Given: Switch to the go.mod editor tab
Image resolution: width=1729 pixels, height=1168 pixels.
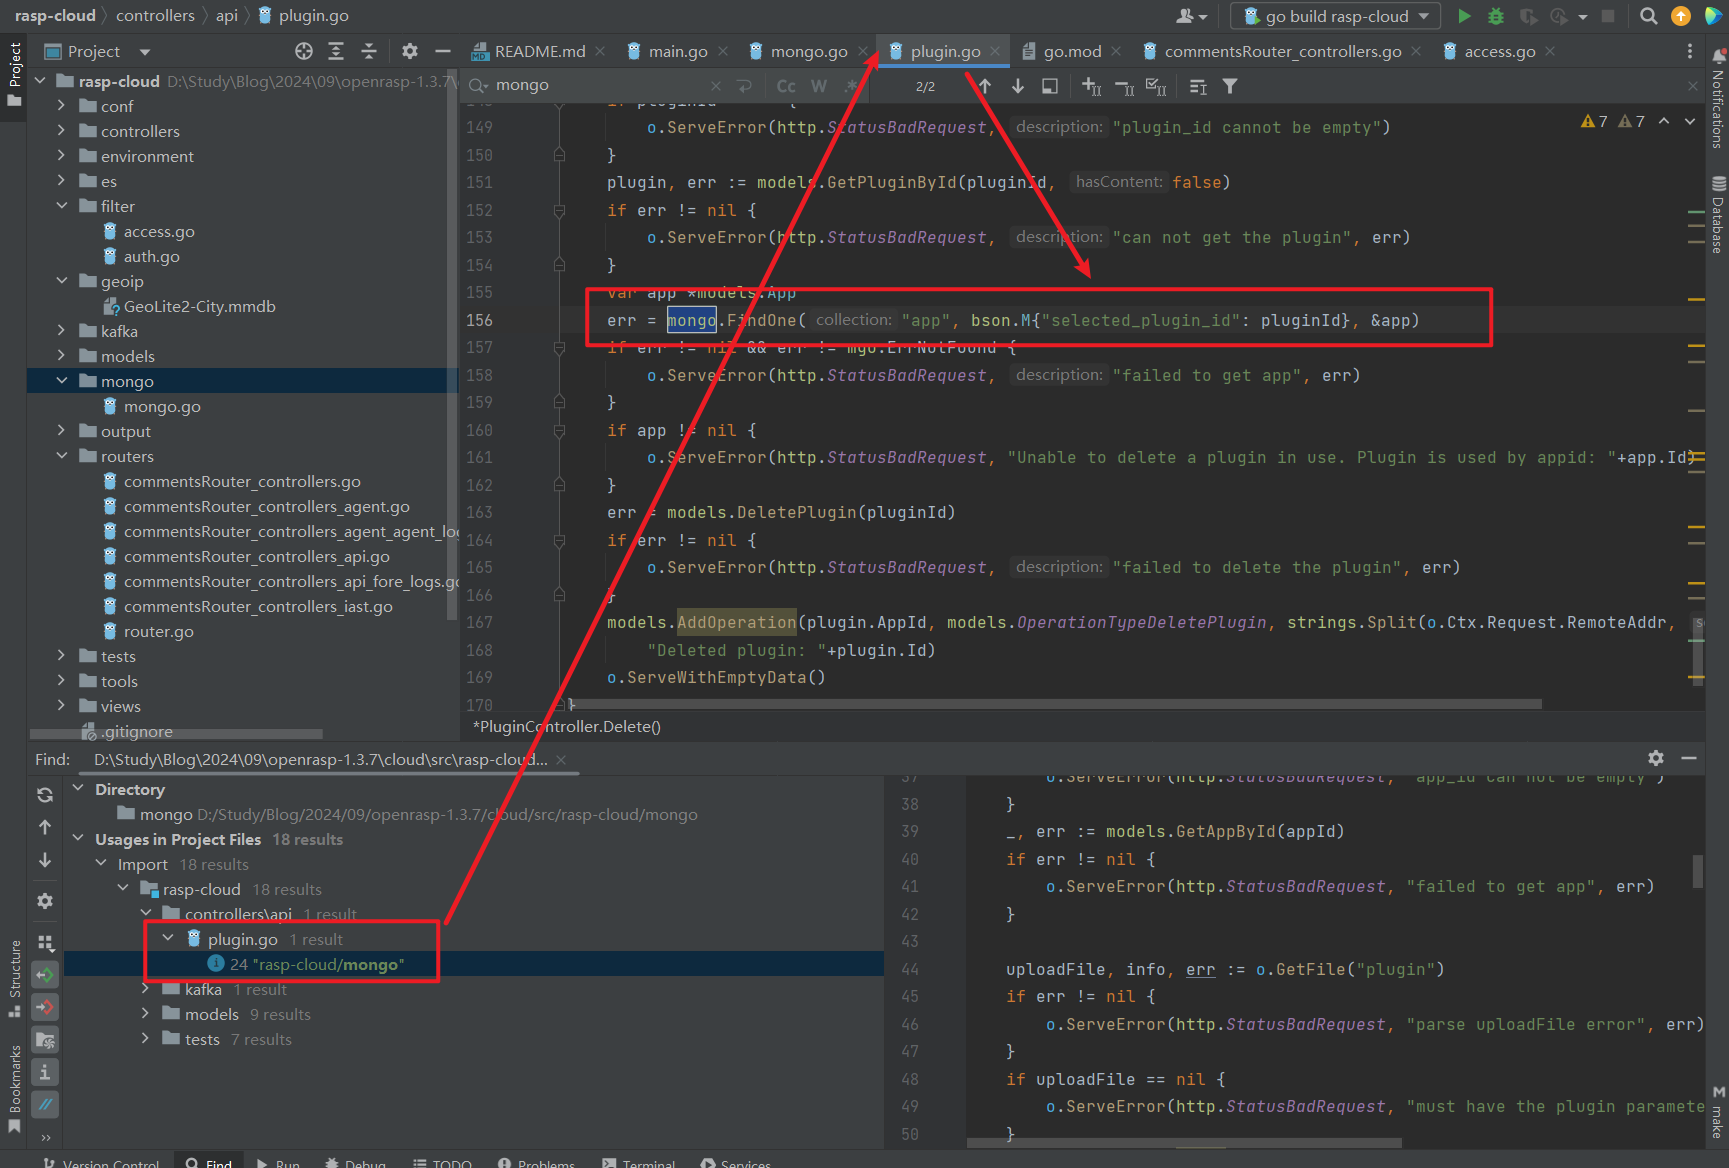Looking at the screenshot, I should (x=1071, y=52).
